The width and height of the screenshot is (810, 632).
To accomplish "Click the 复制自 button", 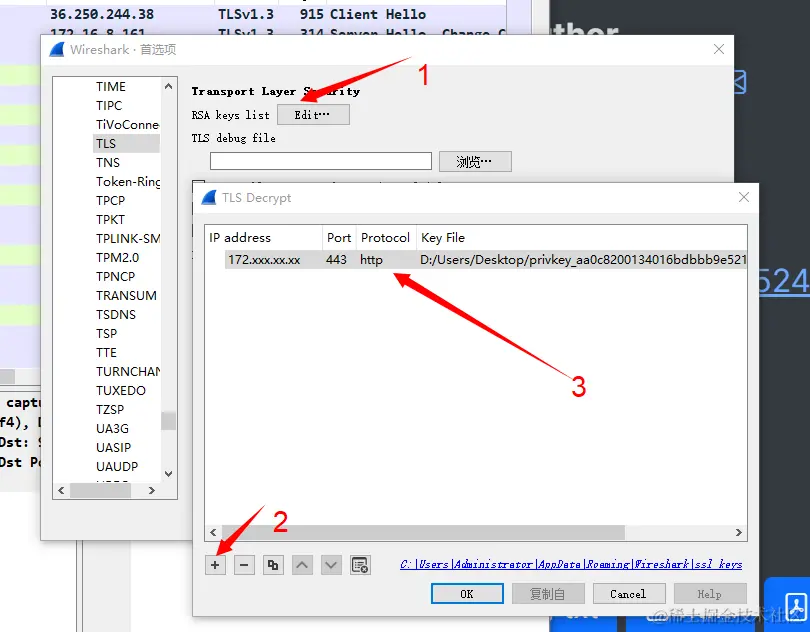I will pos(548,594).
